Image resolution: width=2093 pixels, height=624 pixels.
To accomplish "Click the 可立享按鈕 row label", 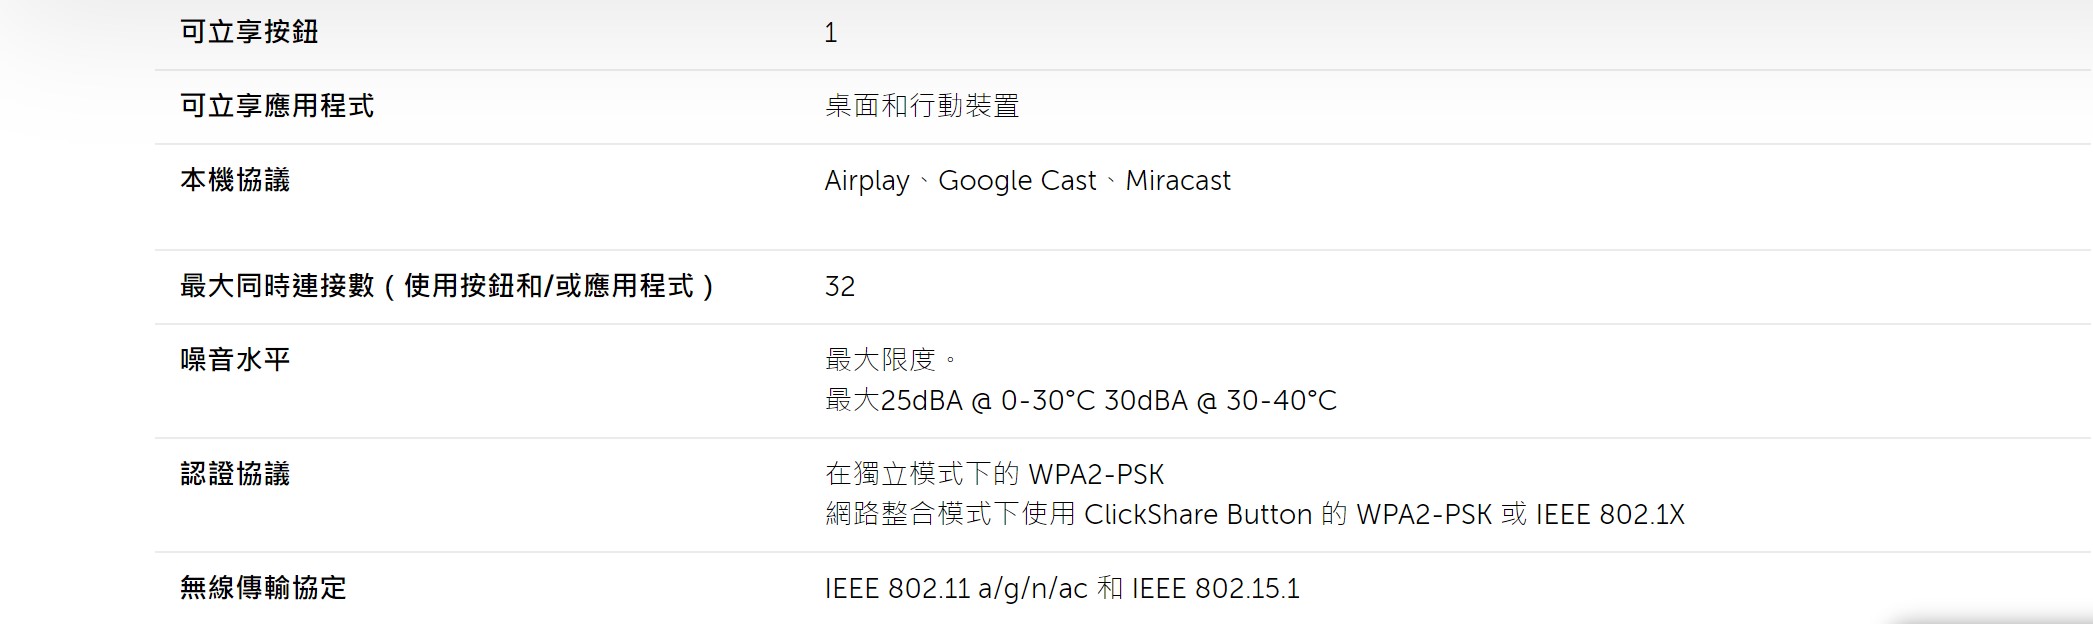I will tap(249, 32).
